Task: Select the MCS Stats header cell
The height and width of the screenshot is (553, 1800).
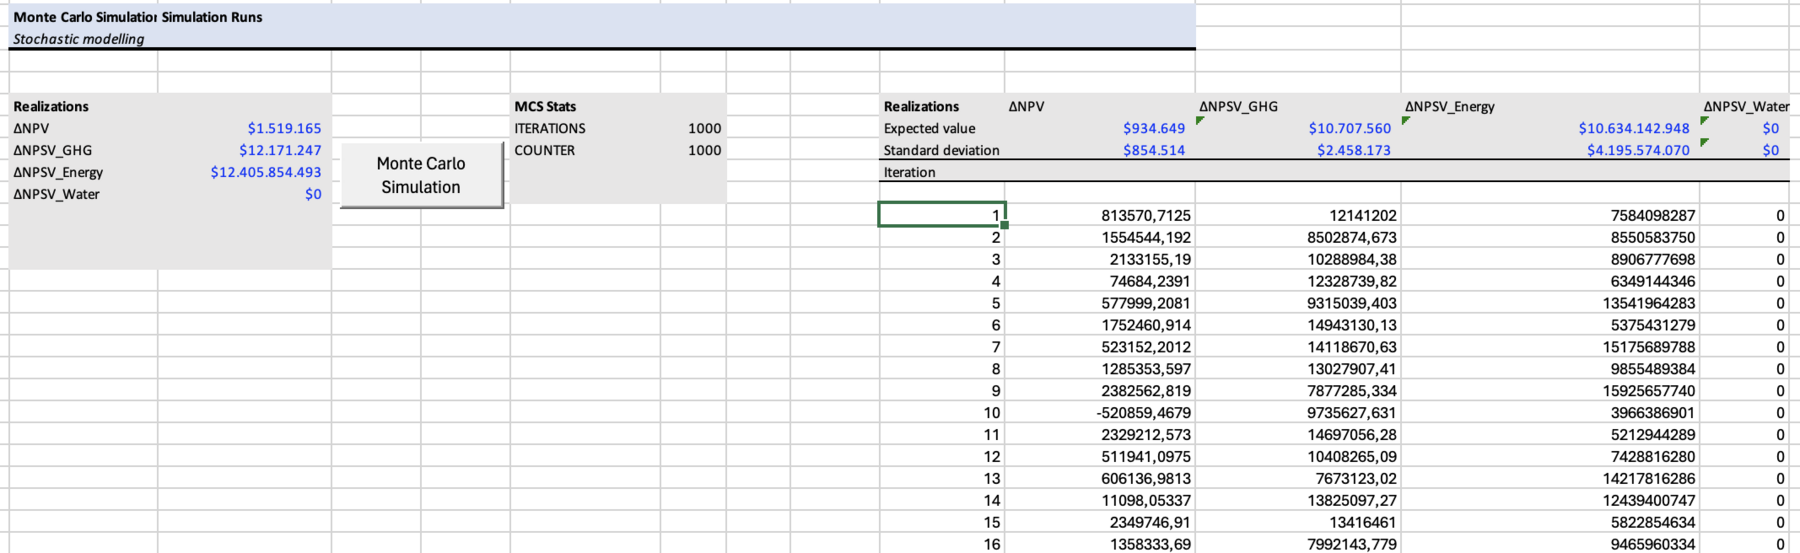Action: click(x=545, y=106)
